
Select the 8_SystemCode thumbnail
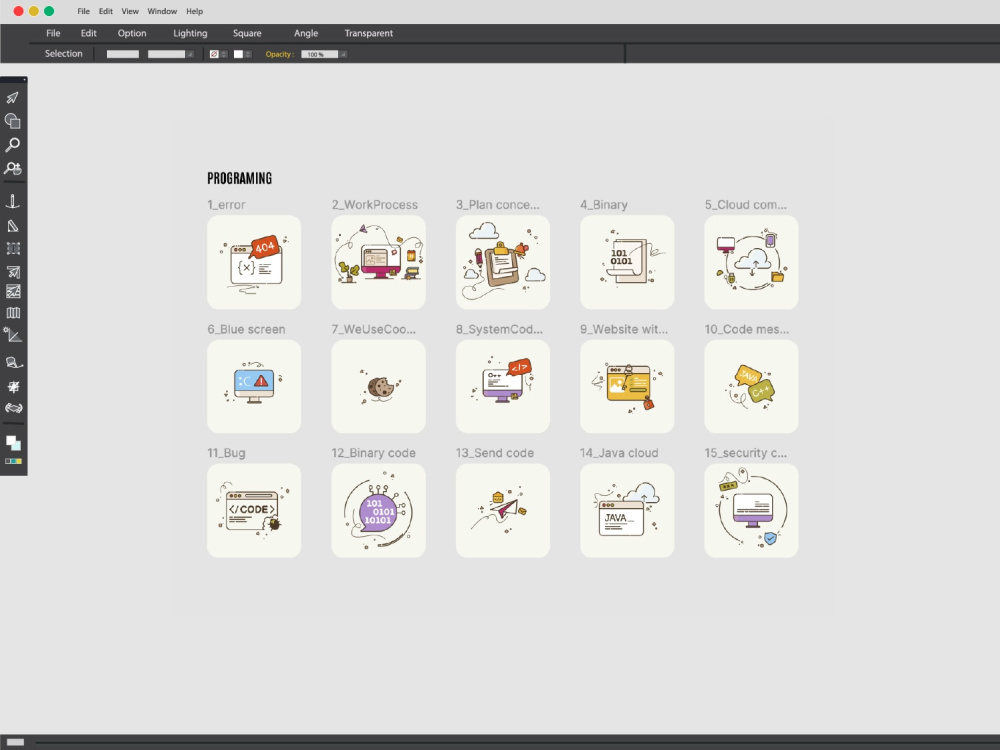coord(503,386)
